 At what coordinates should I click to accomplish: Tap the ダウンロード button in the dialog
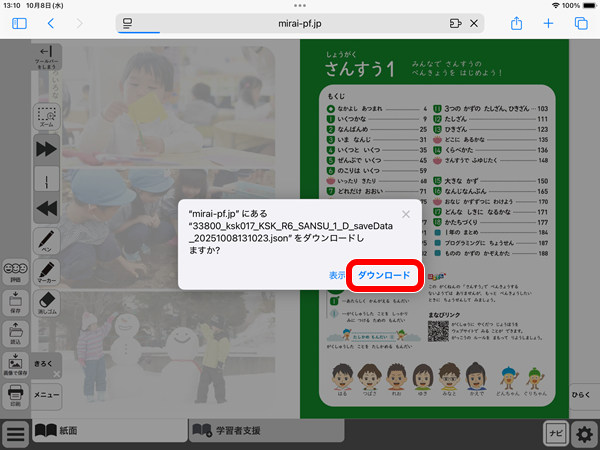(384, 275)
